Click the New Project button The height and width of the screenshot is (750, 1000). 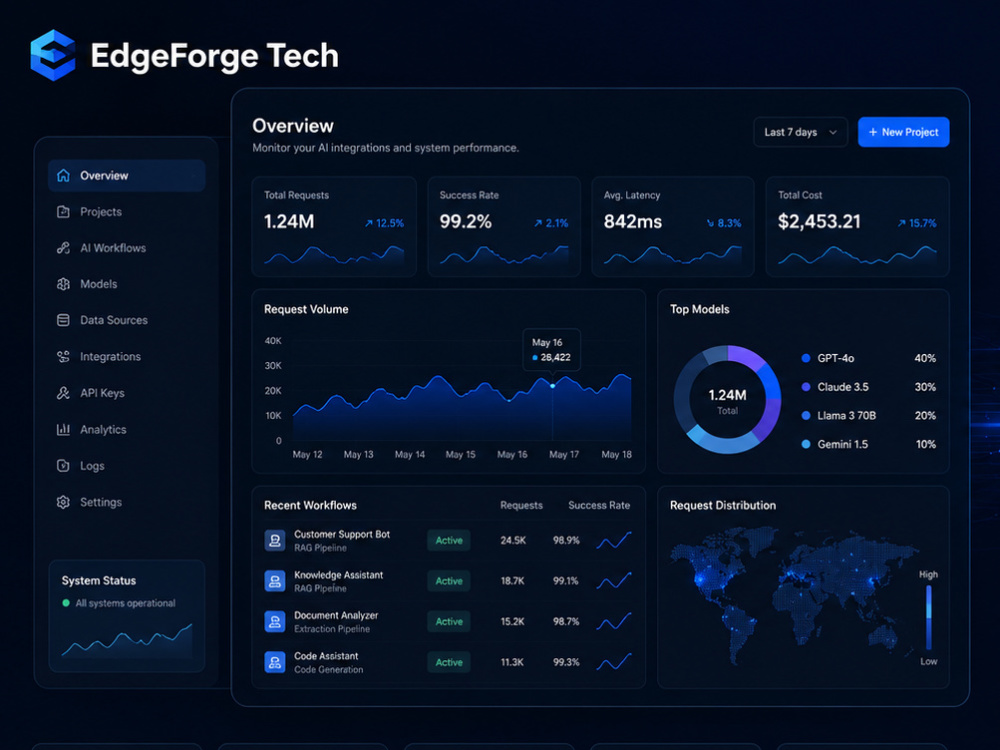pos(904,132)
